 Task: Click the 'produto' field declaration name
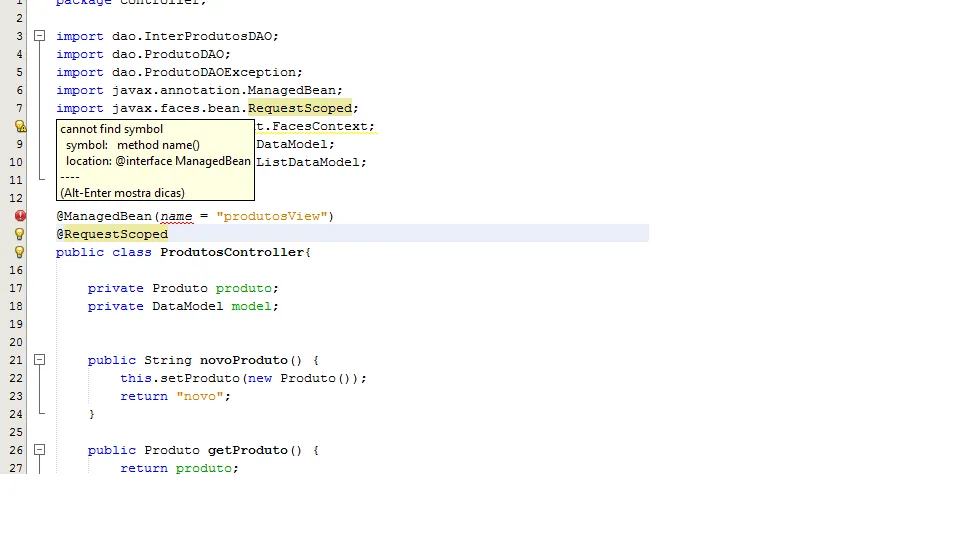(x=243, y=288)
